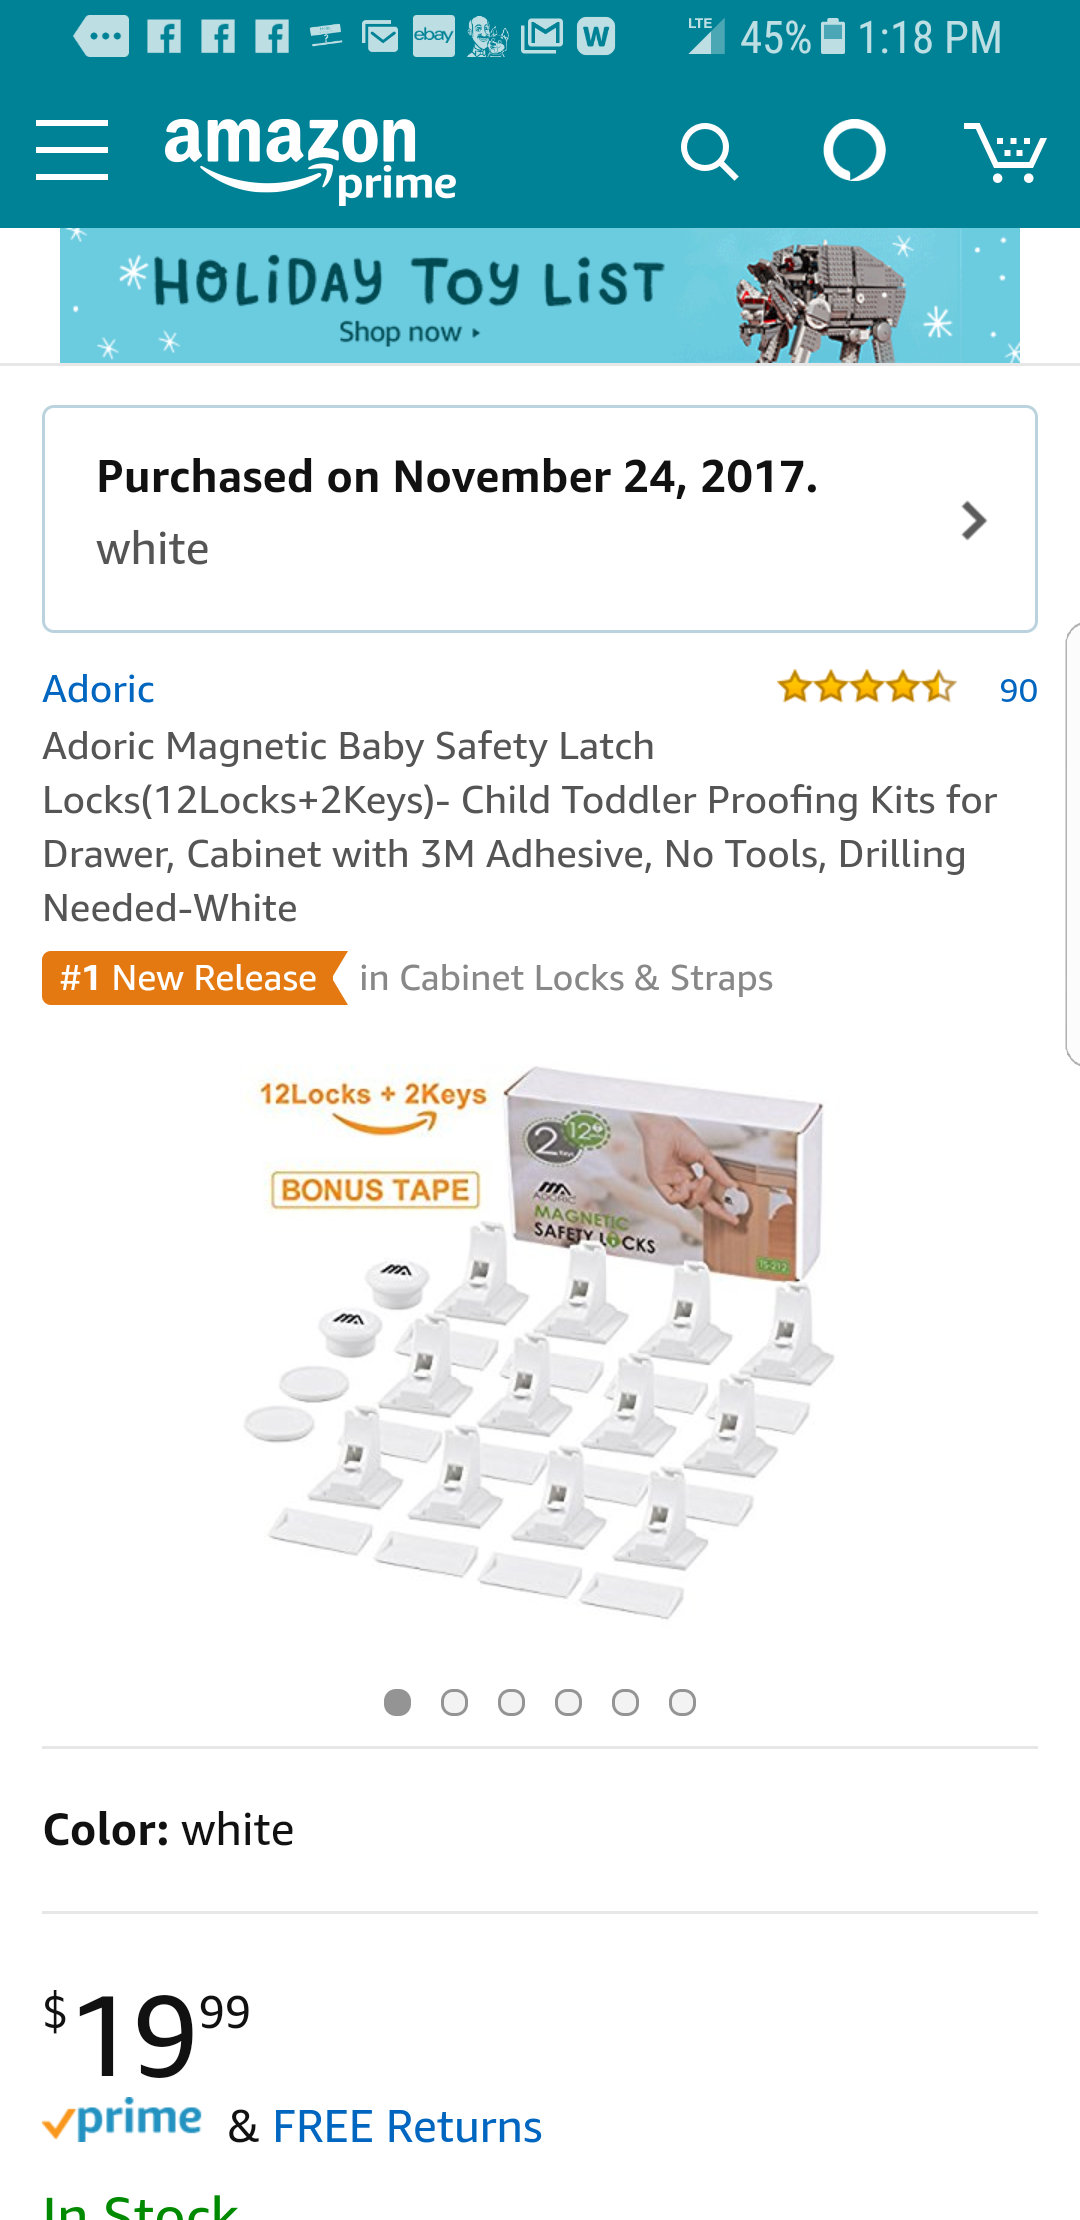The width and height of the screenshot is (1080, 2220).
Task: Tap the Word app notification icon
Action: (596, 37)
